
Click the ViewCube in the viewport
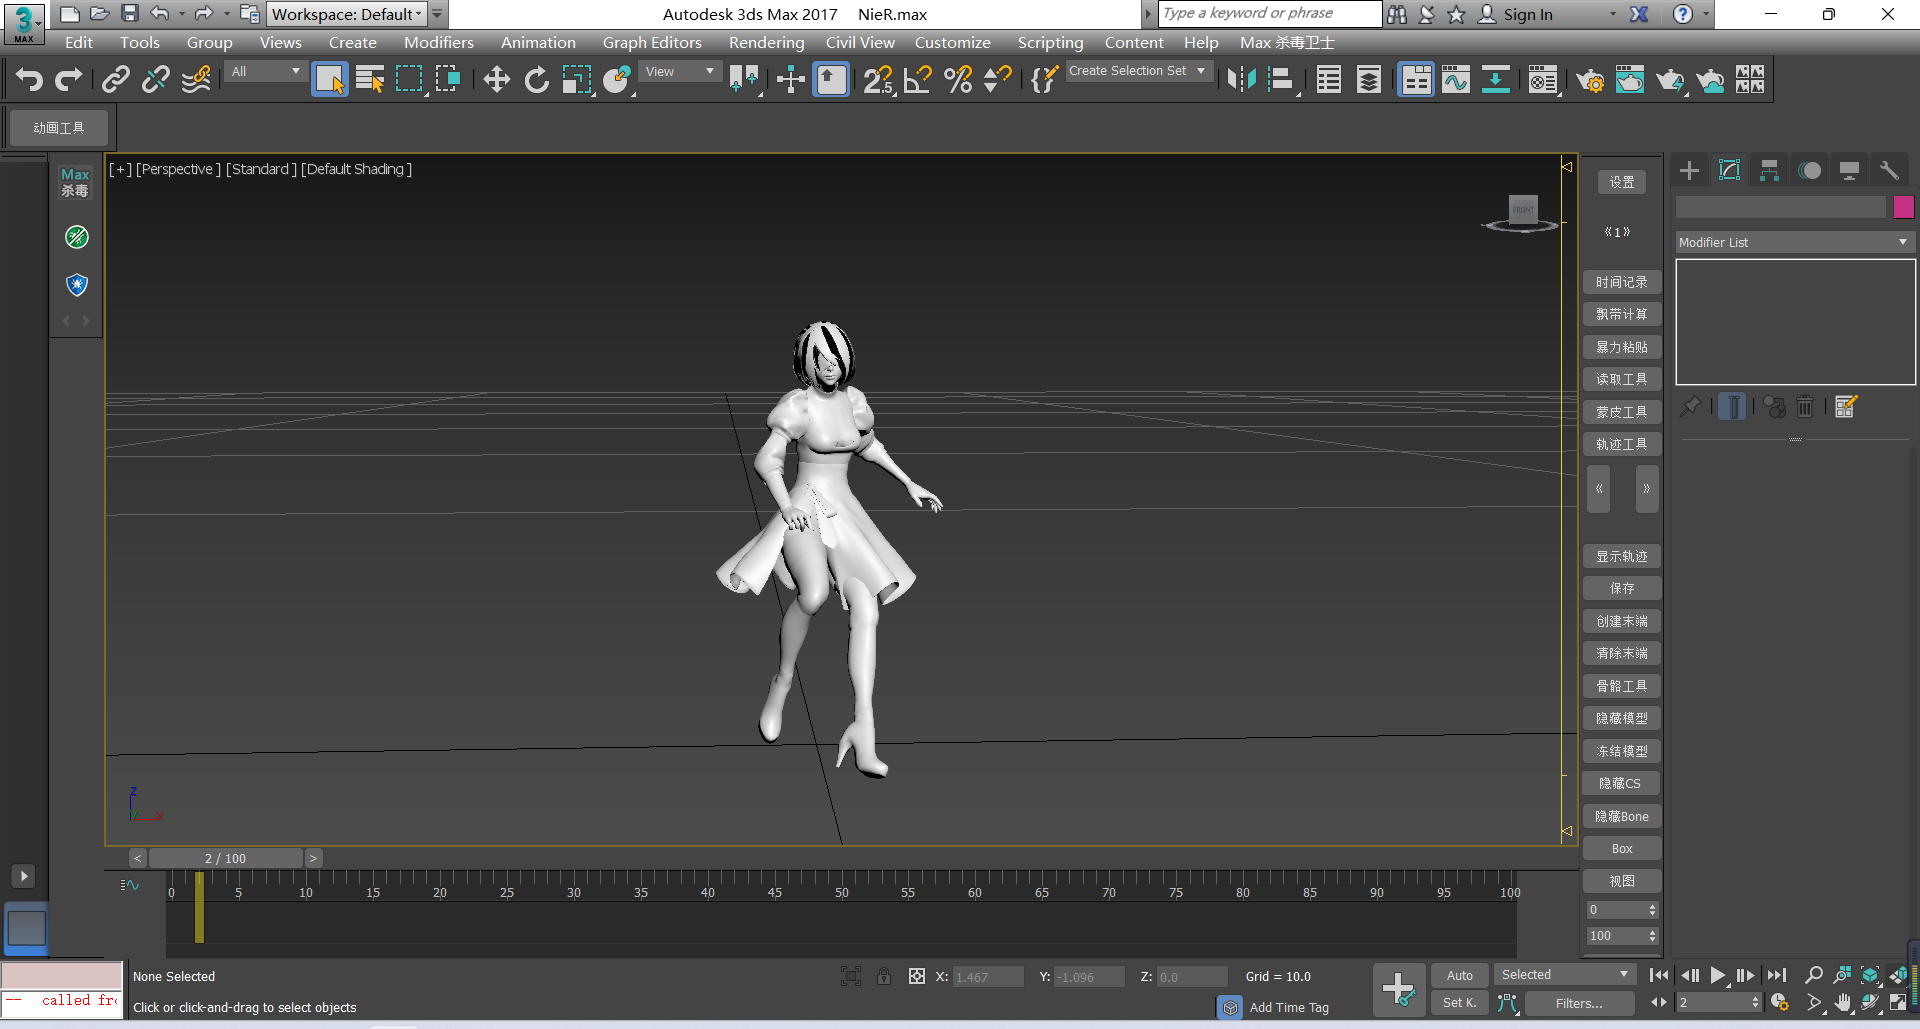pos(1523,212)
